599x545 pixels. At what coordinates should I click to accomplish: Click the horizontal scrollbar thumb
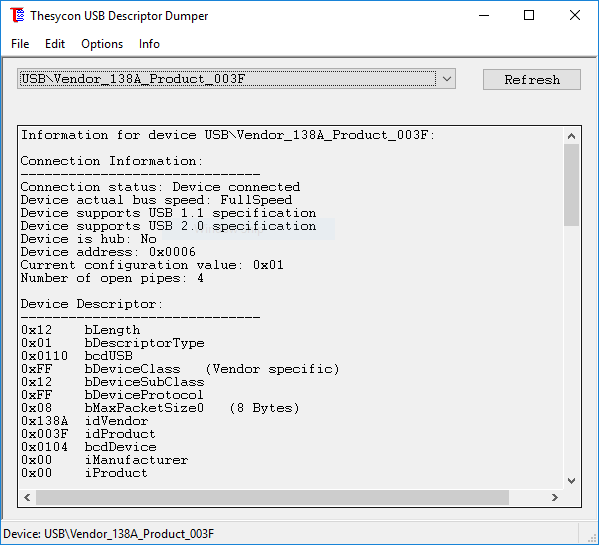pyautogui.click(x=272, y=497)
